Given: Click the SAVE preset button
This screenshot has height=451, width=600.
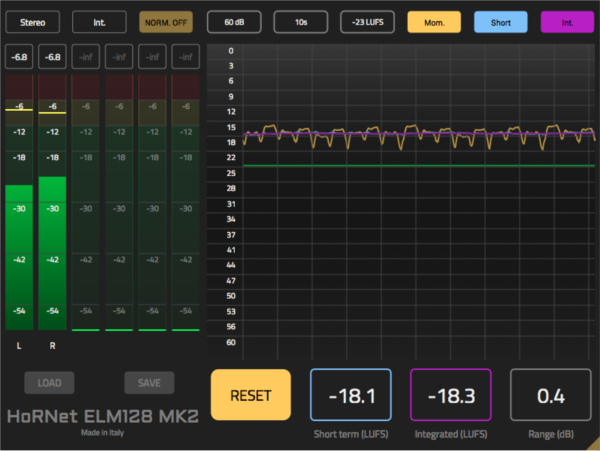Looking at the screenshot, I should [149, 383].
